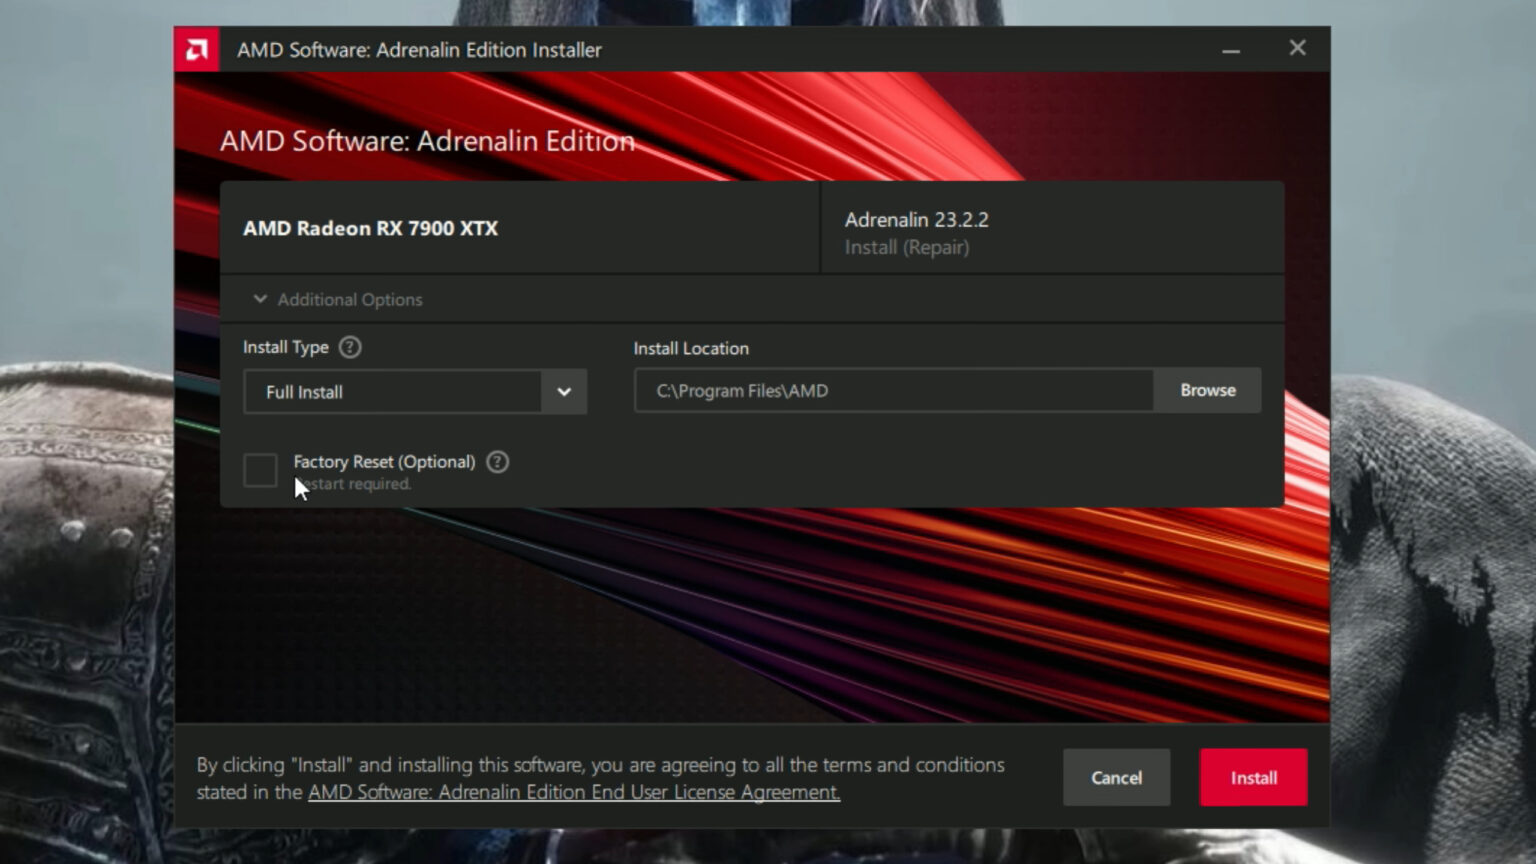Select the Adrenalin 23.2.2 Install (Repair) panel

(x=1050, y=232)
